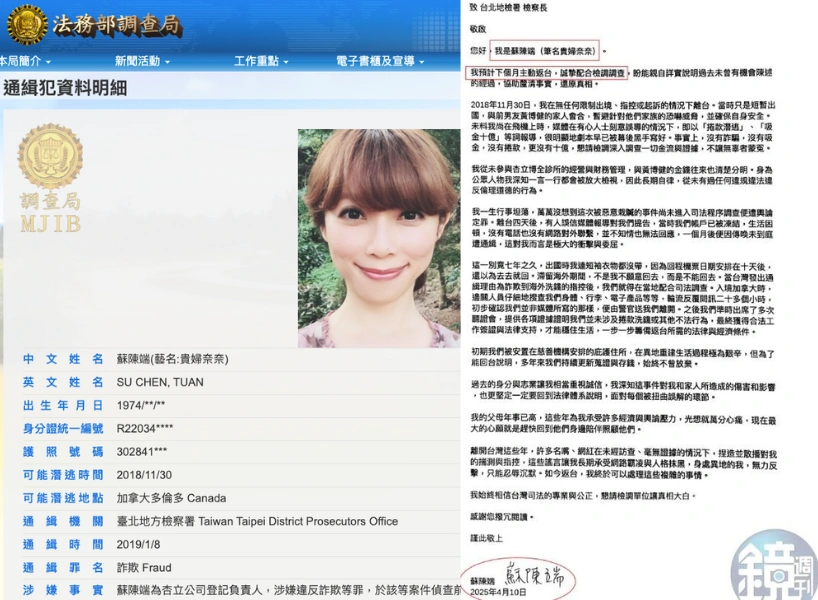This screenshot has height=600, width=818.
Task: Expand the dropdown arrow beside 電子書櫃及宣導
Action: [x=422, y=62]
